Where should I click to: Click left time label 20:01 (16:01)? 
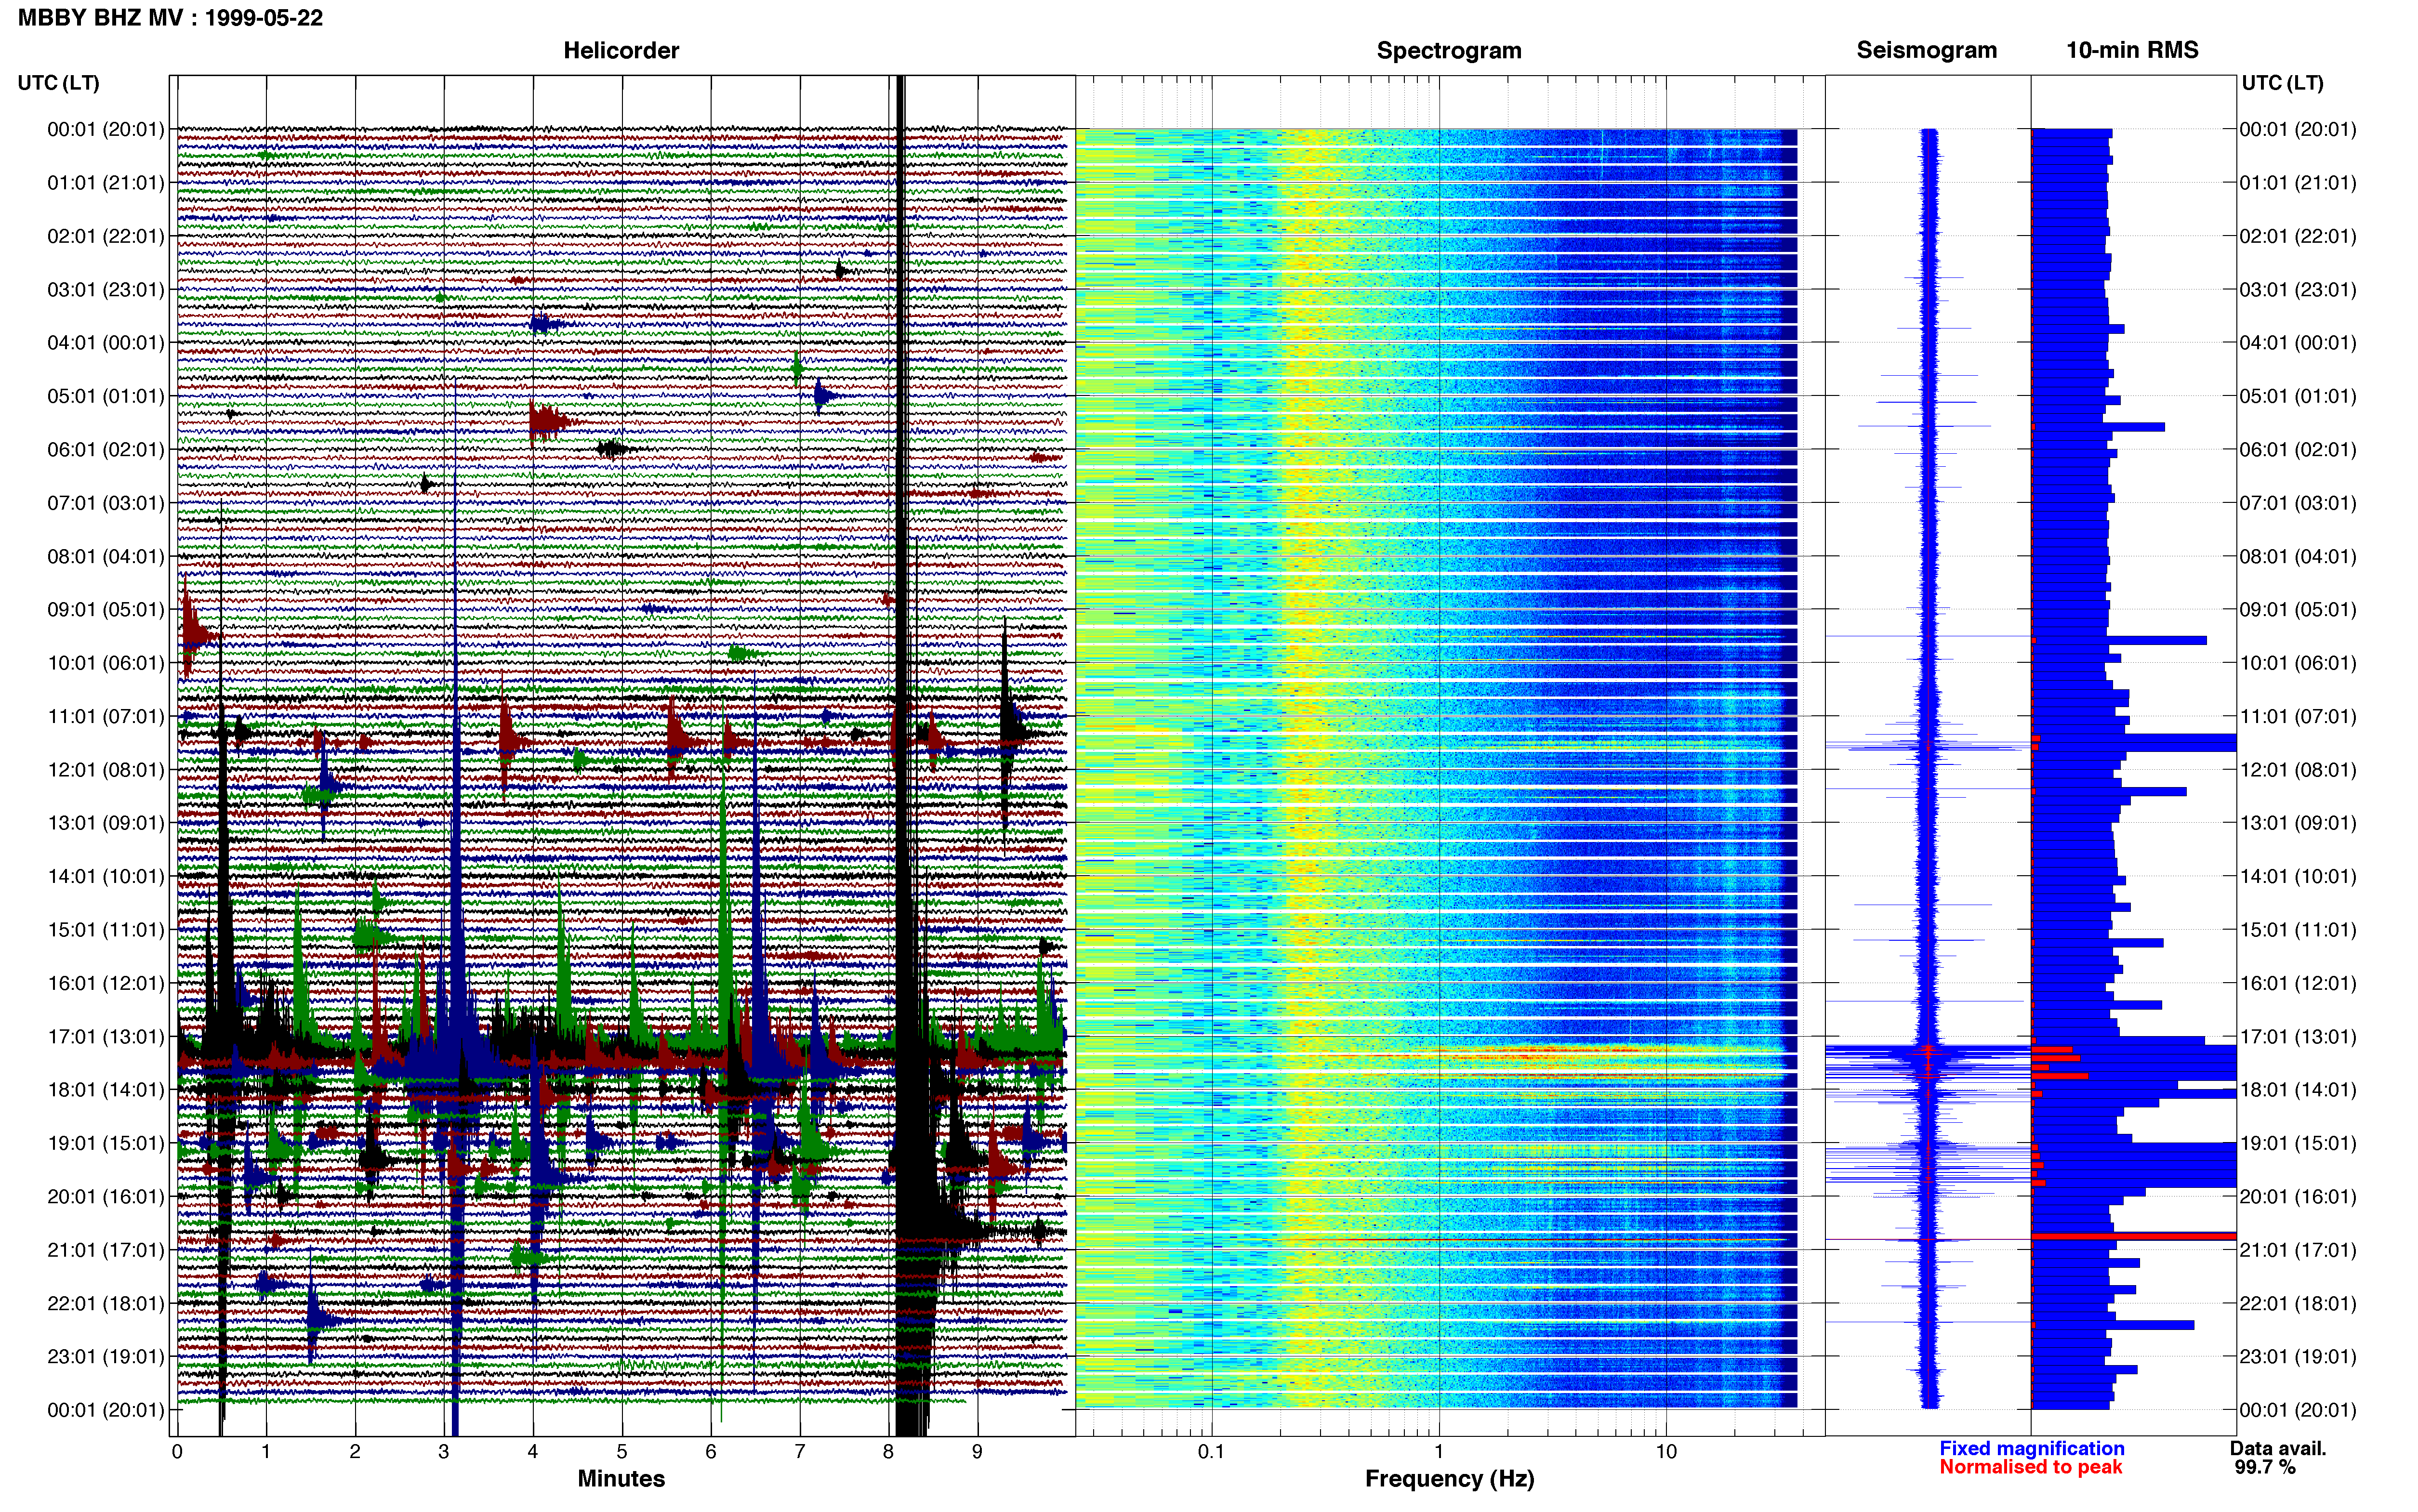coord(106,1197)
